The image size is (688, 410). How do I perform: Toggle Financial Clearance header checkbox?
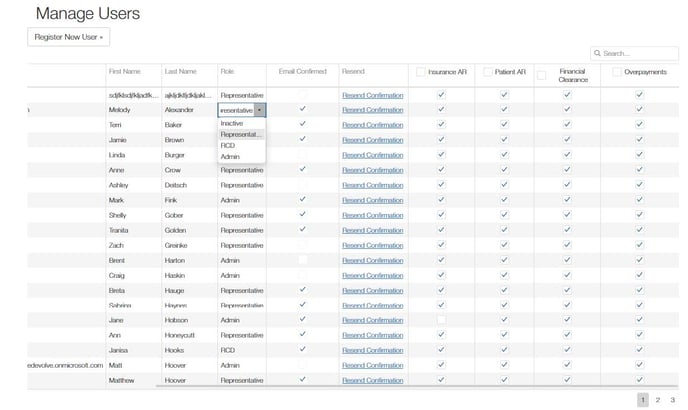541,74
